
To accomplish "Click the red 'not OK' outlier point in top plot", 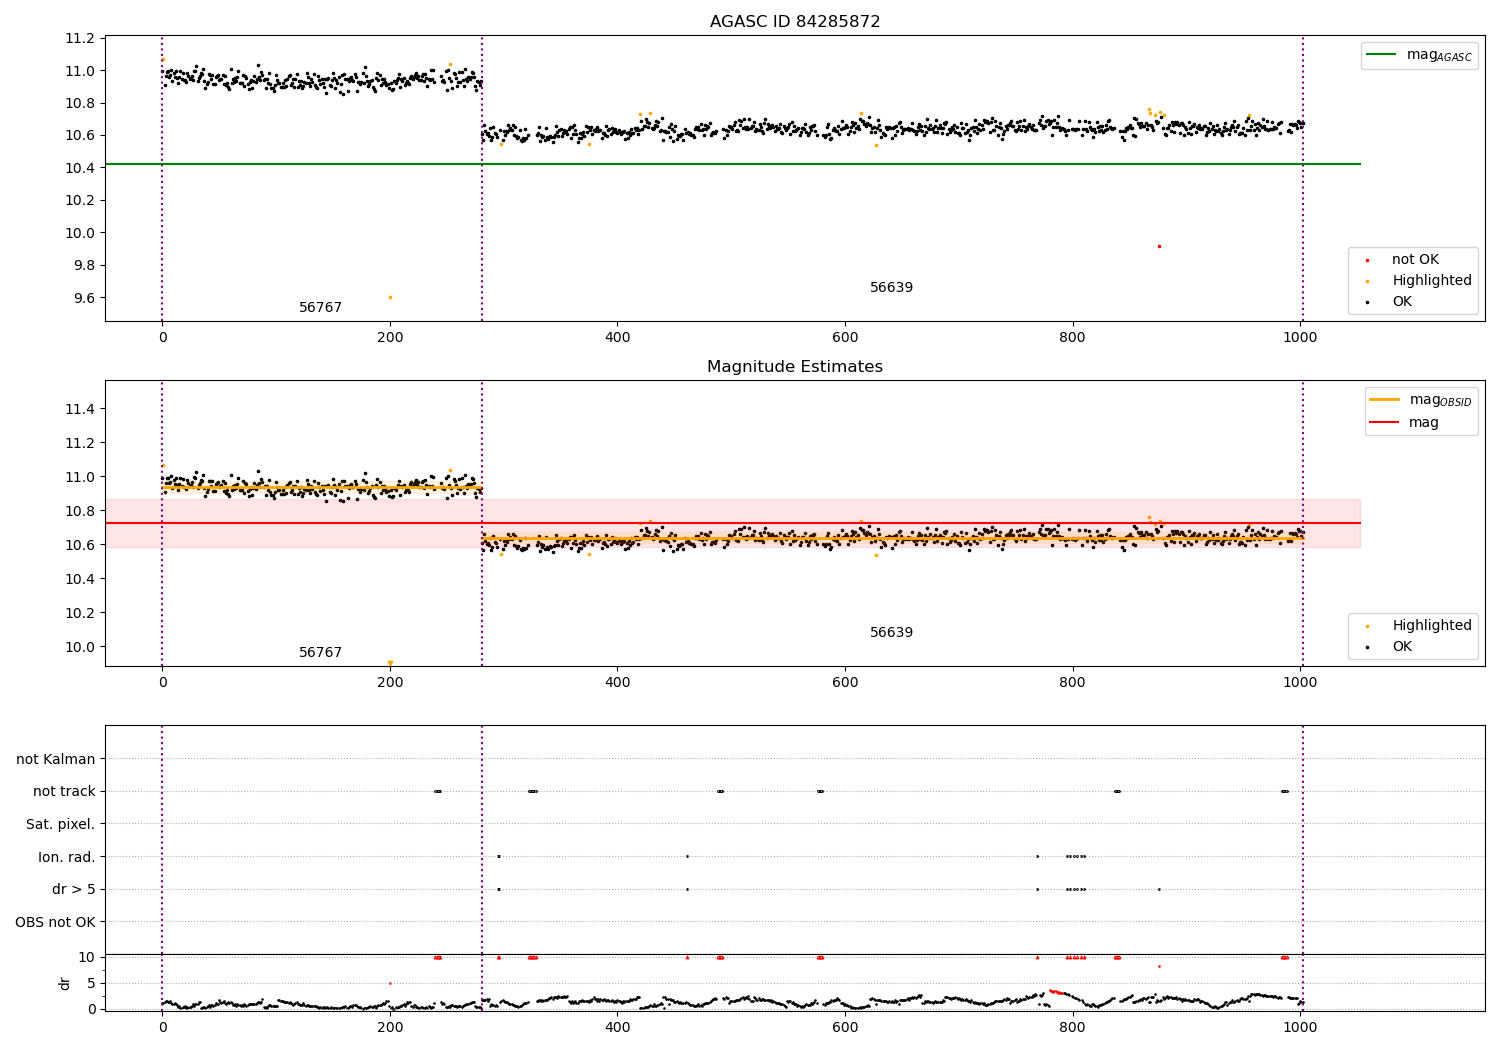I will pos(1159,246).
